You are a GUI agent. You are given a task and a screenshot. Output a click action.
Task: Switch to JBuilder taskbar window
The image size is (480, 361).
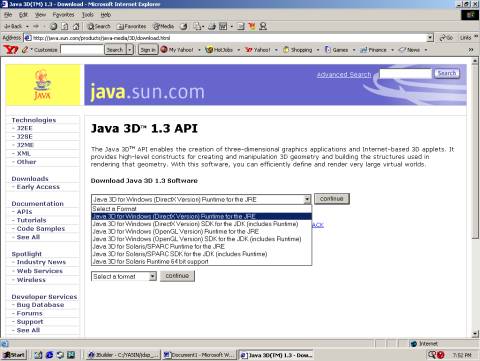(x=123, y=355)
